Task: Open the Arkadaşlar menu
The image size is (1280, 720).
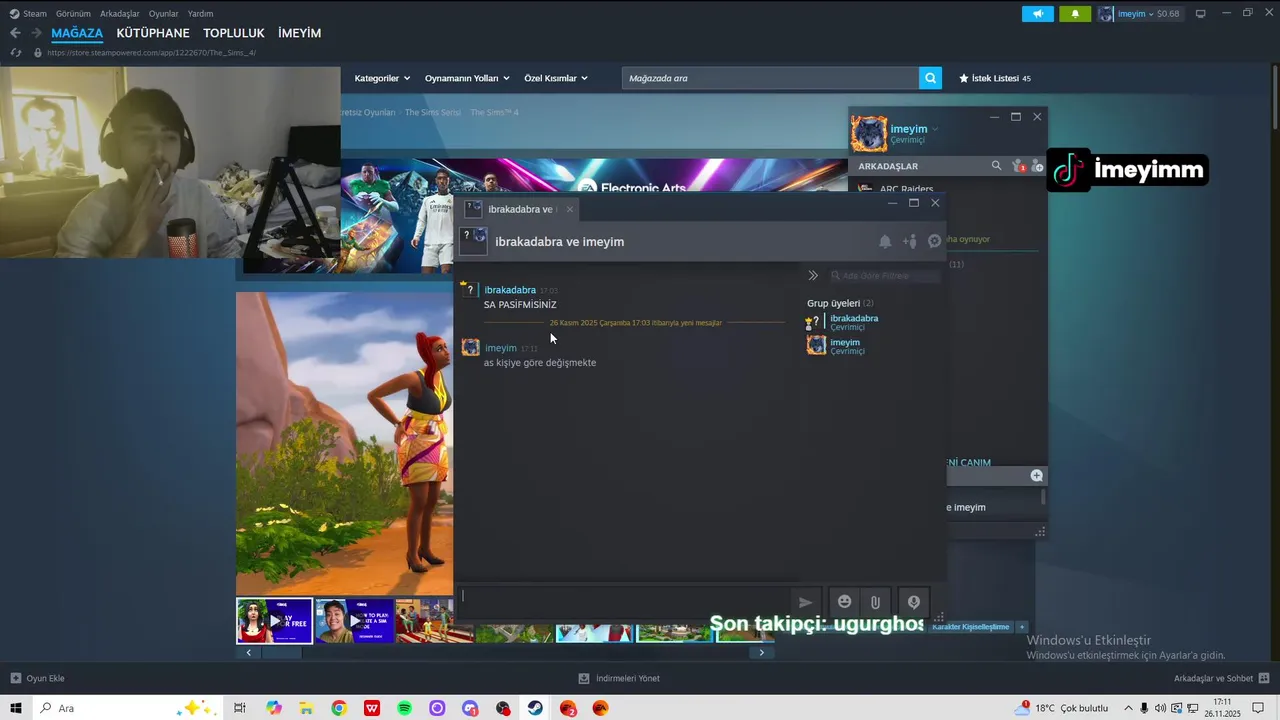Action: 120,14
